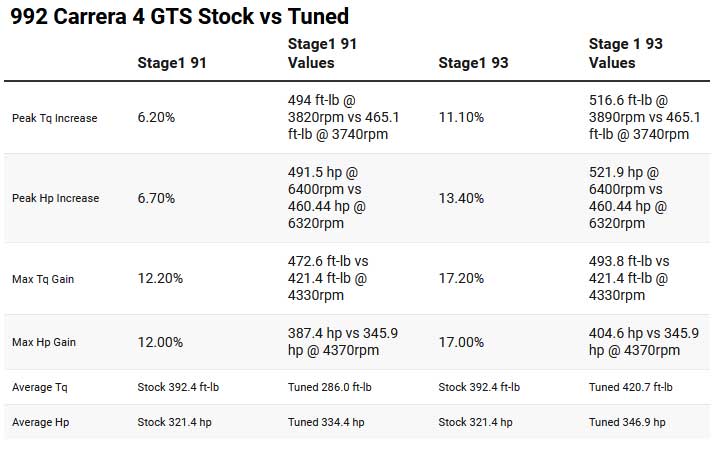Click the 516.6 ft-lb @ 3890rpm cell
The image size is (717, 458).
click(645, 117)
